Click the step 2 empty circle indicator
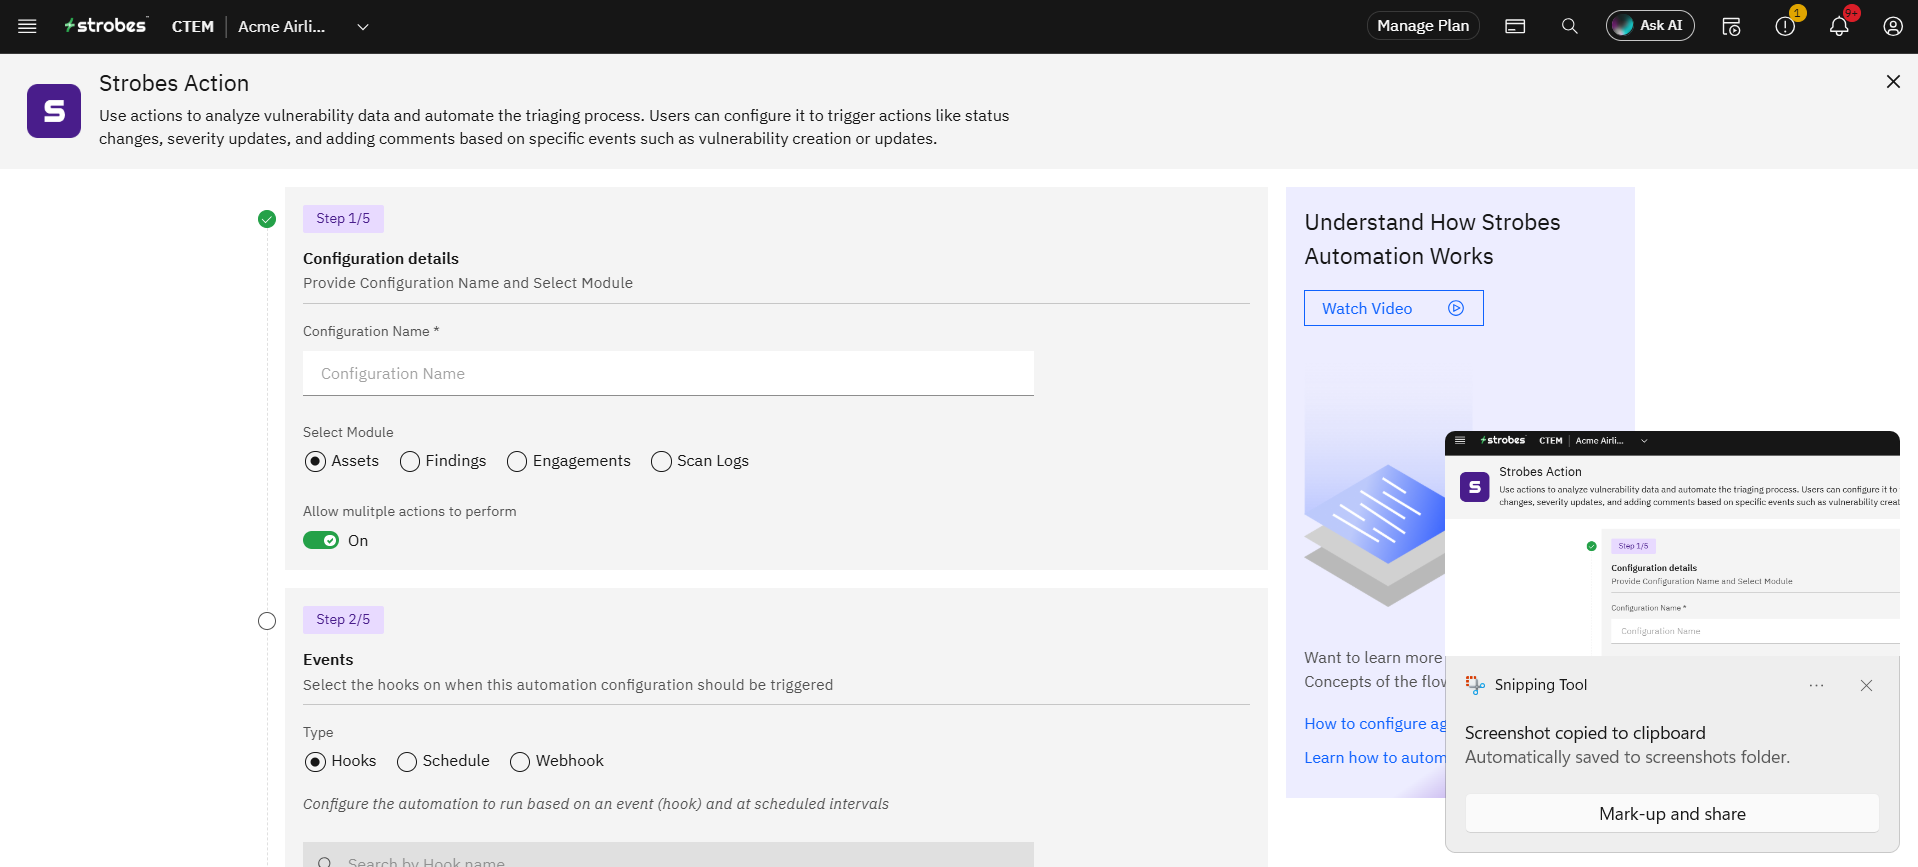This screenshot has height=867, width=1918. pyautogui.click(x=267, y=621)
